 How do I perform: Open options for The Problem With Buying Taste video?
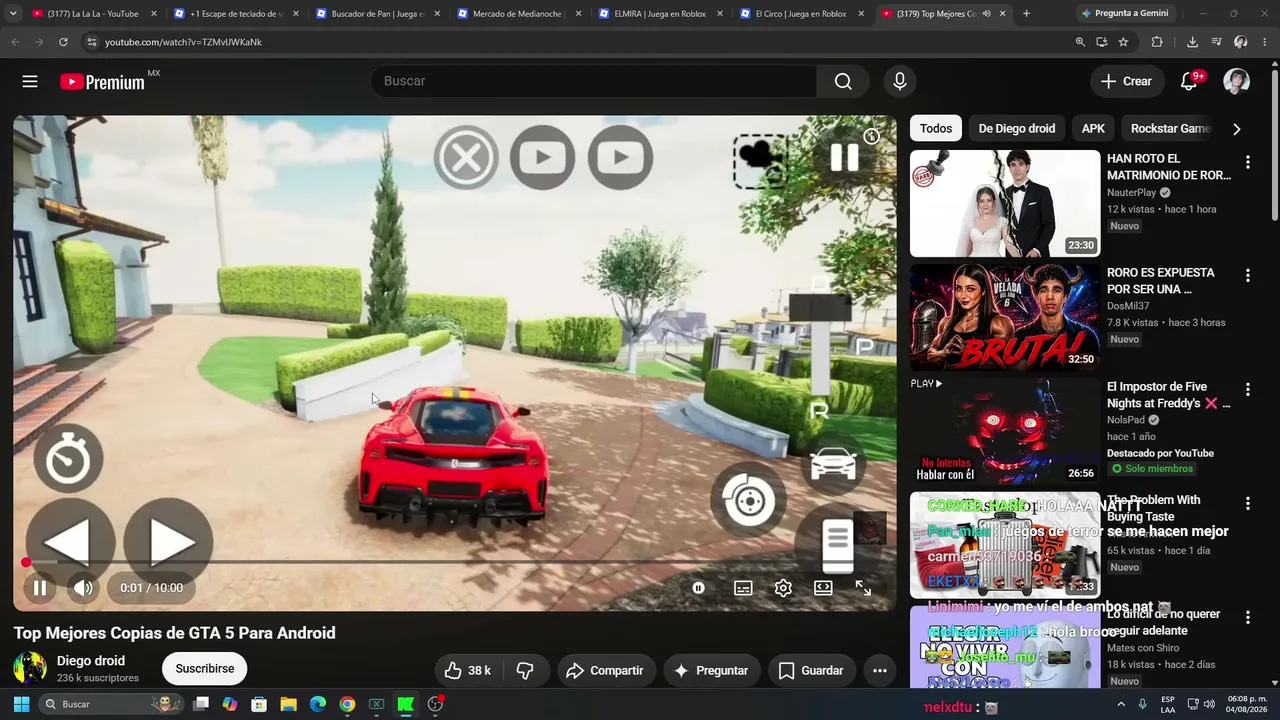pyautogui.click(x=1247, y=504)
